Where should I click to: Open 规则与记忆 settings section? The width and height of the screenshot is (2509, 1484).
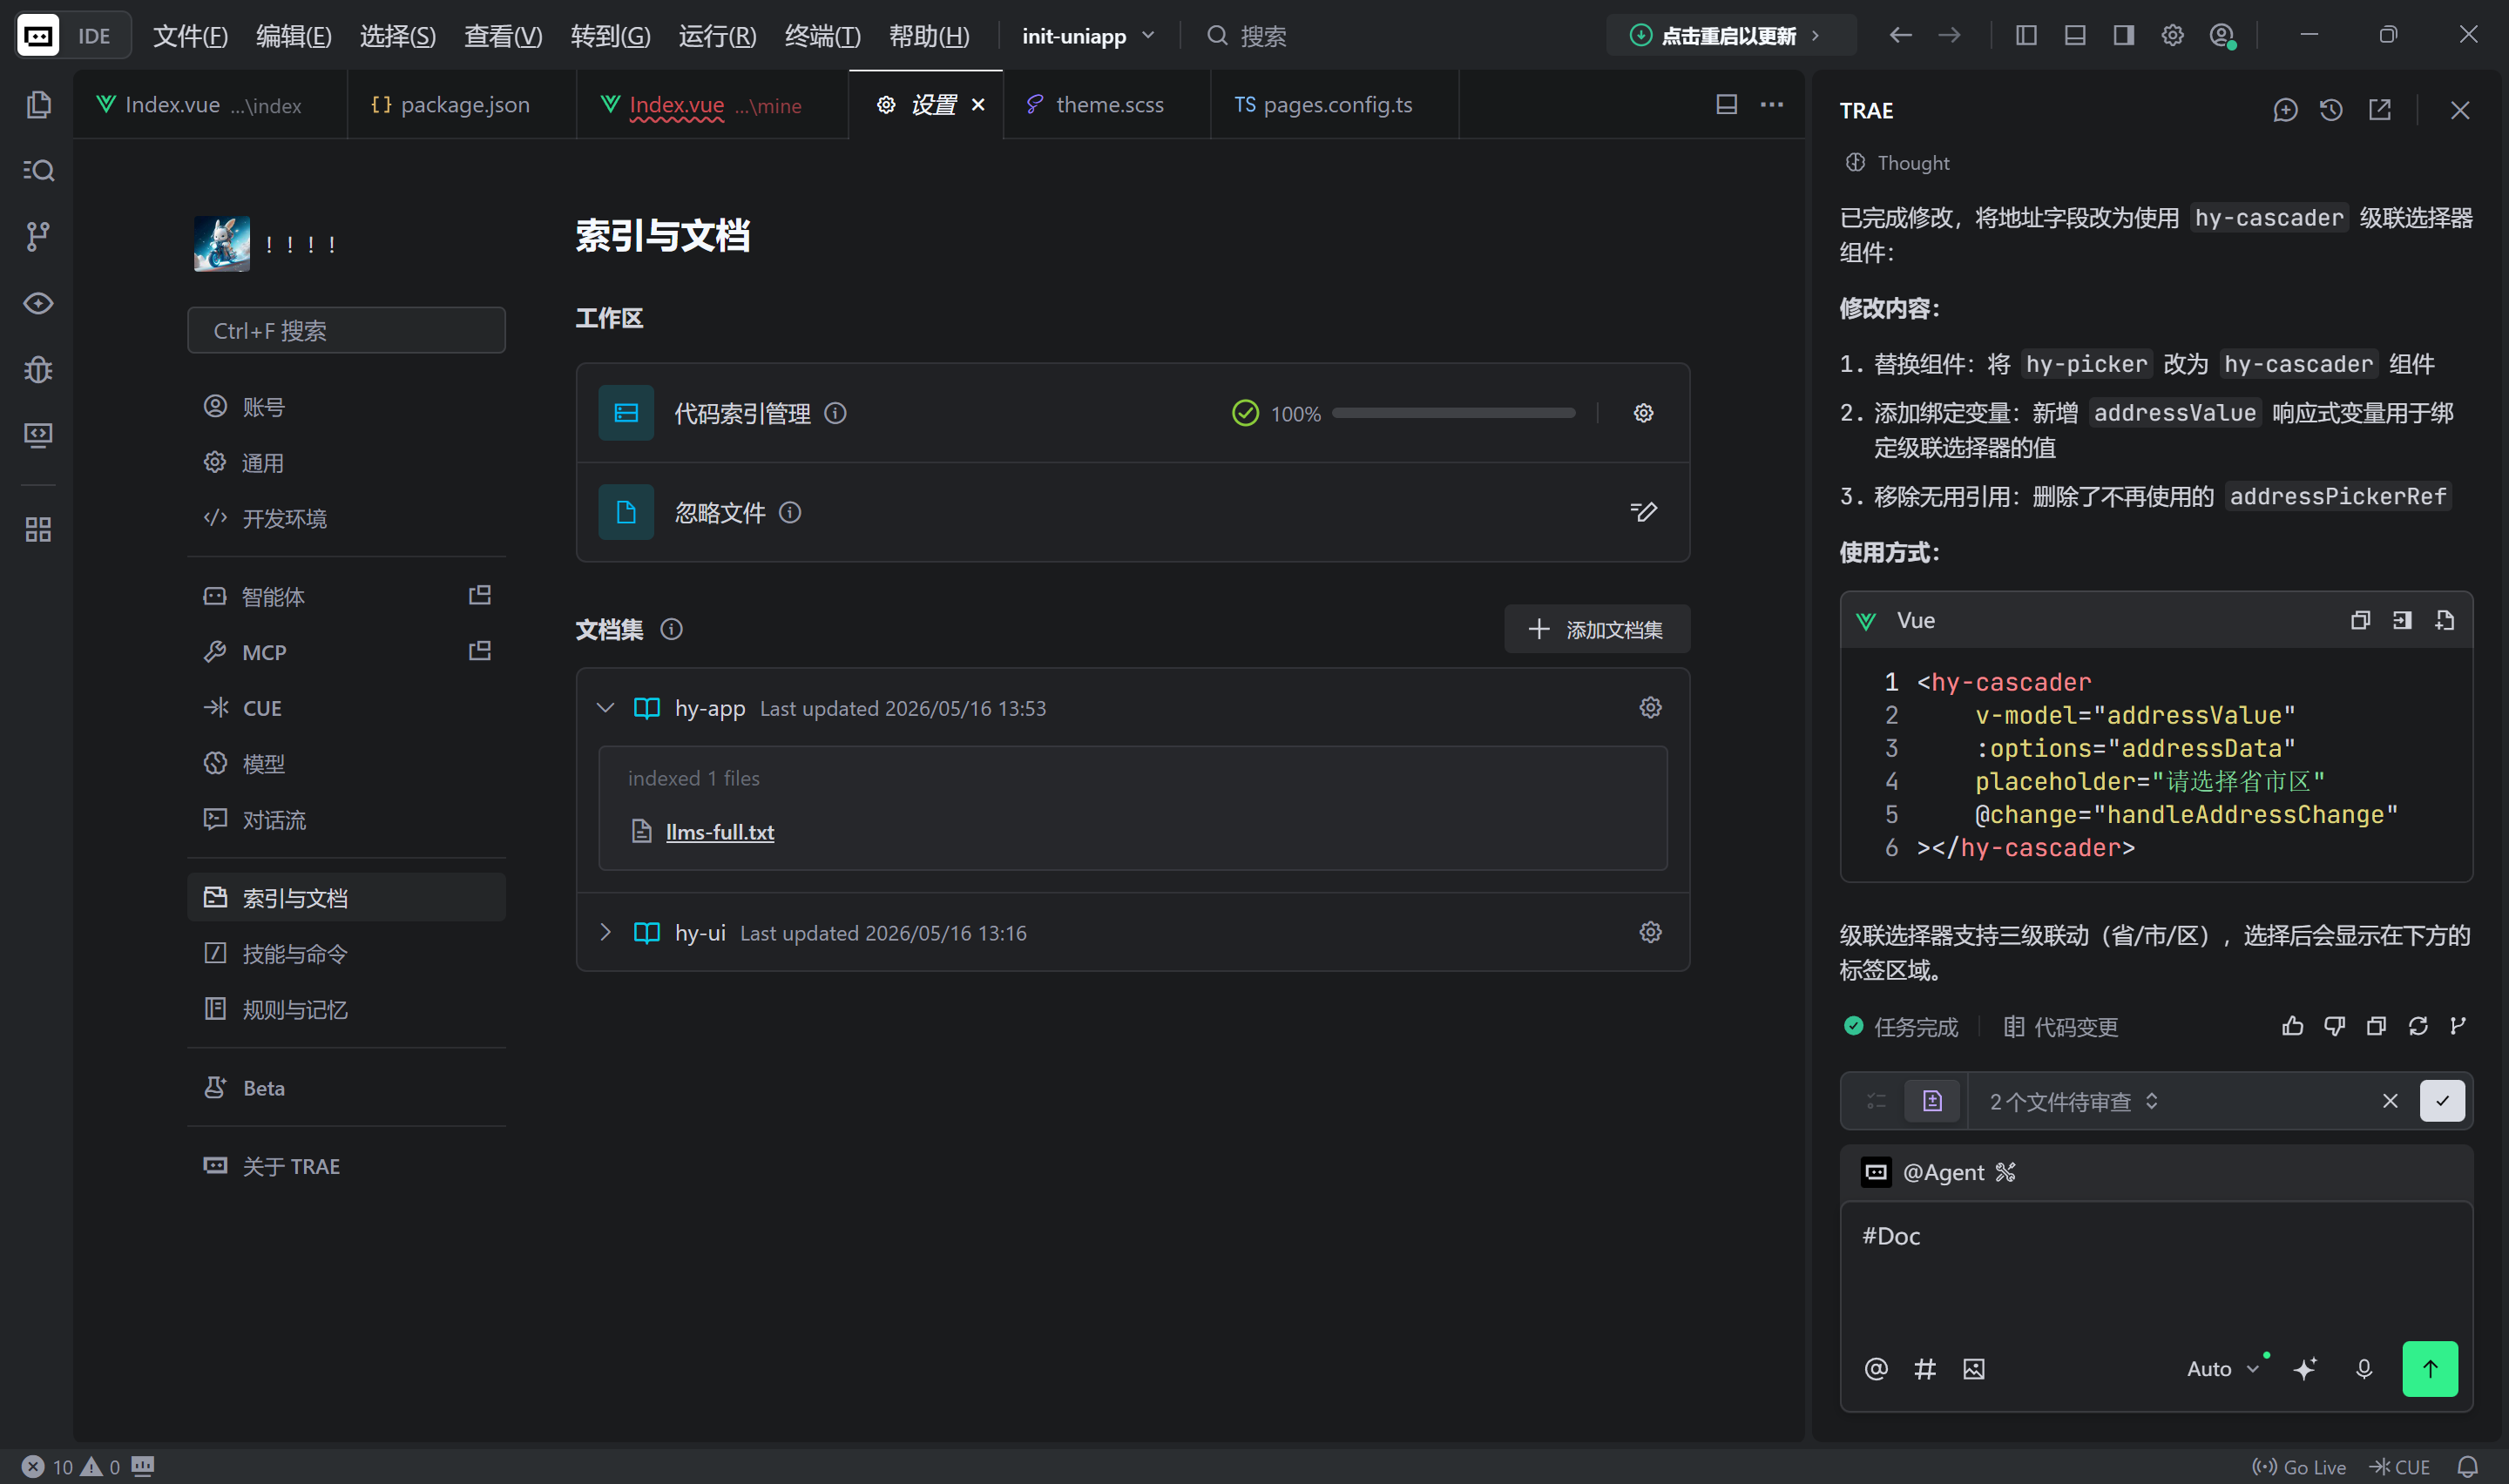(x=346, y=1009)
